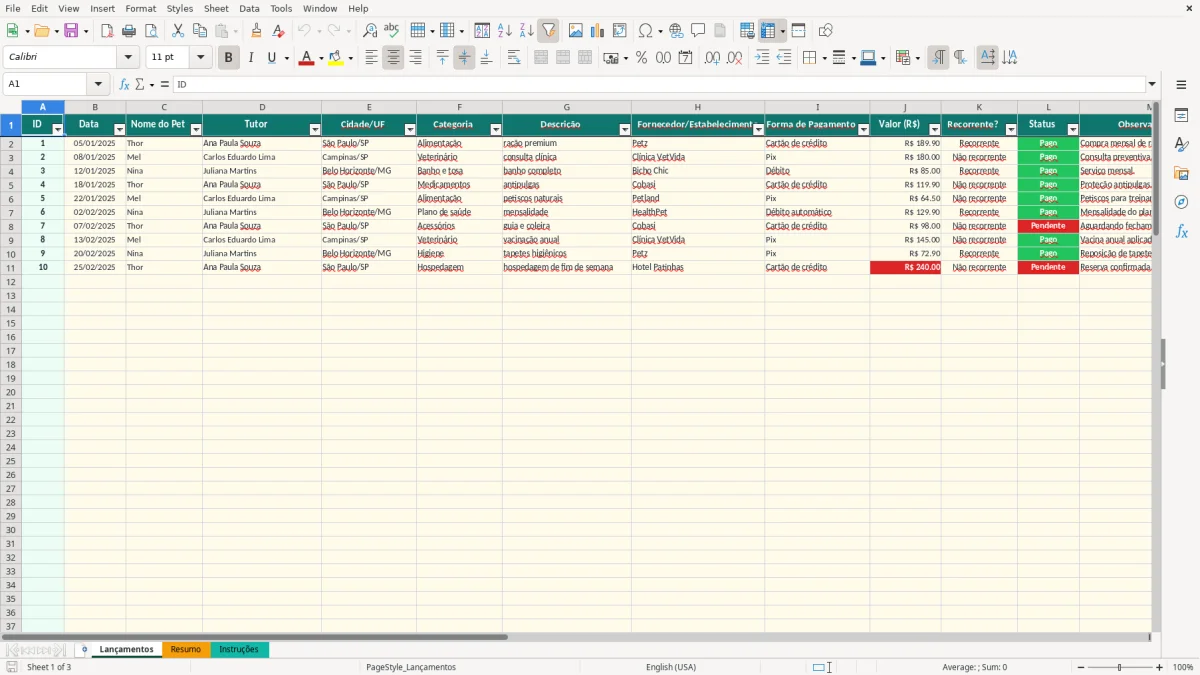Click Increase Indent icon
Viewport: 1200px width, 675px height.
click(x=762, y=58)
